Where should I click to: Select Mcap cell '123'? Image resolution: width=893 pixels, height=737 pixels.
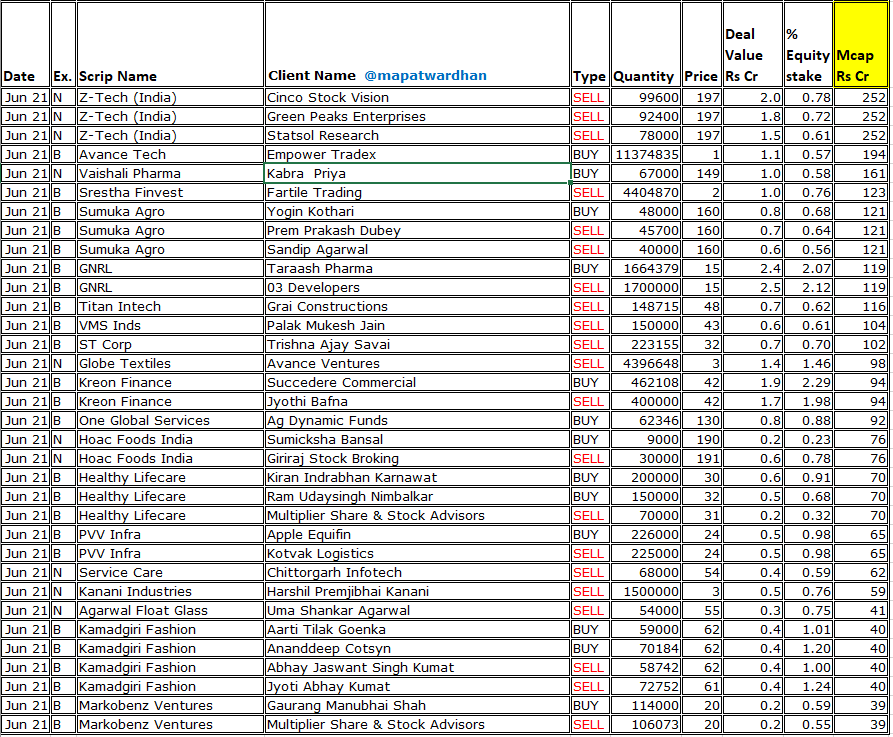click(x=861, y=193)
